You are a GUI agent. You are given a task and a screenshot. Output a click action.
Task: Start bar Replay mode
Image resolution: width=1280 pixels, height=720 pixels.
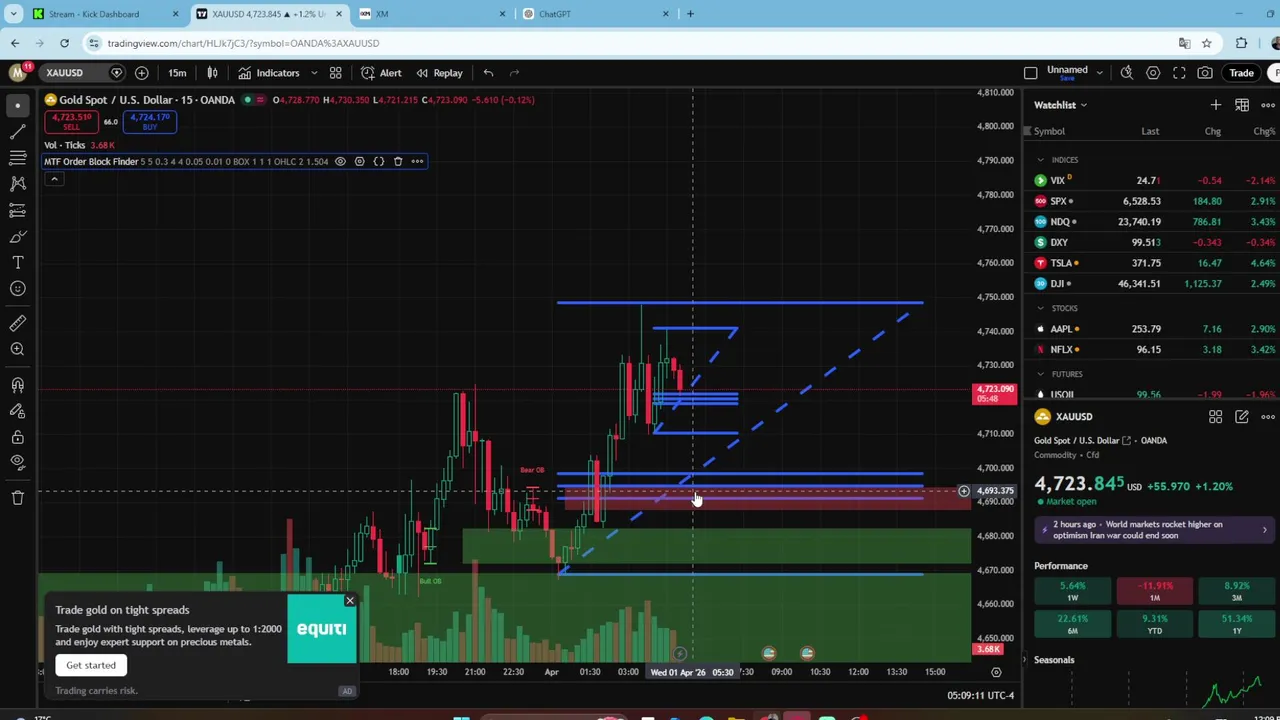[439, 72]
